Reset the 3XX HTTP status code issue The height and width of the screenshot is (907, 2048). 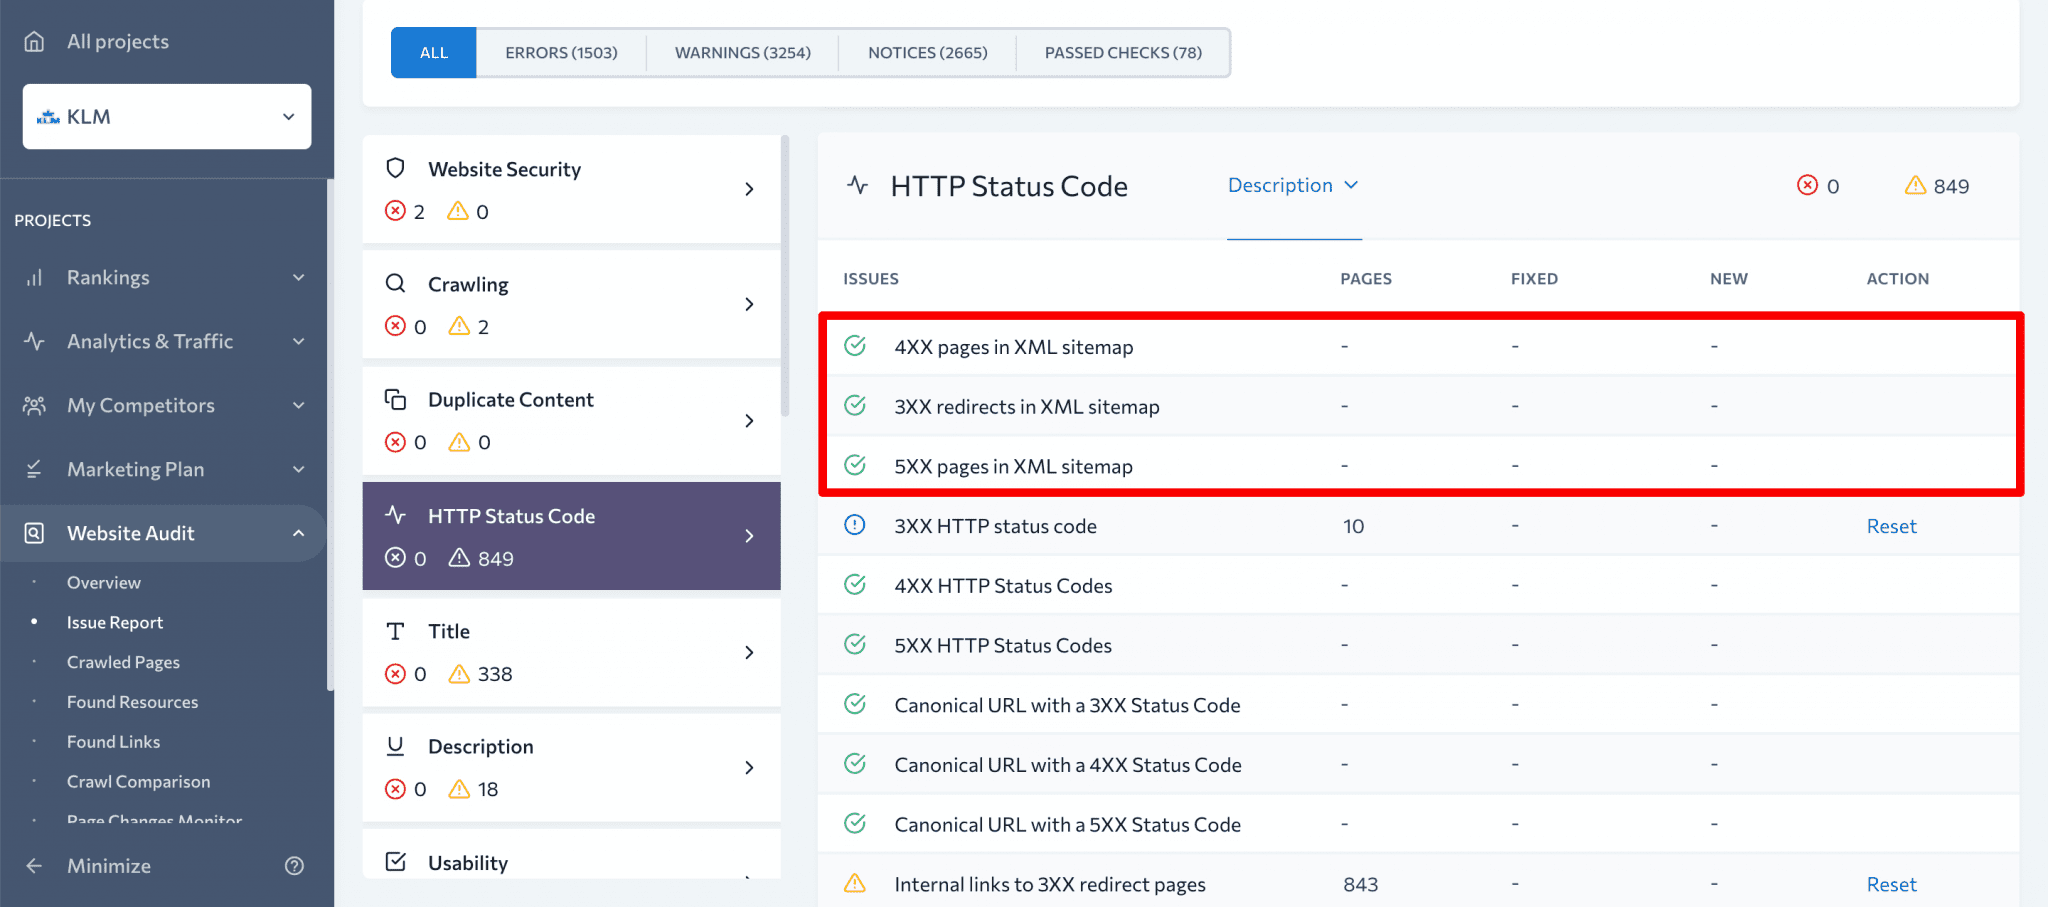click(1890, 525)
